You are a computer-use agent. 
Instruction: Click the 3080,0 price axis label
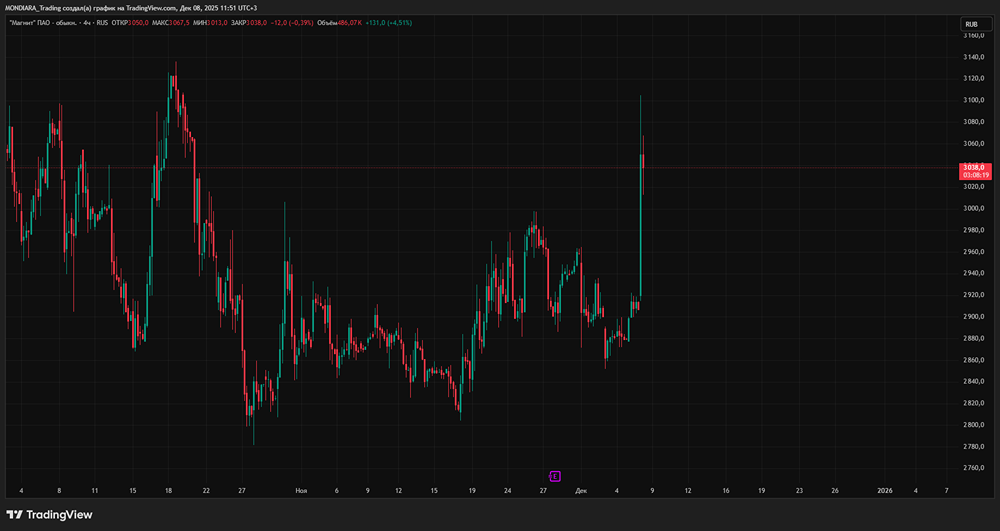(x=975, y=122)
